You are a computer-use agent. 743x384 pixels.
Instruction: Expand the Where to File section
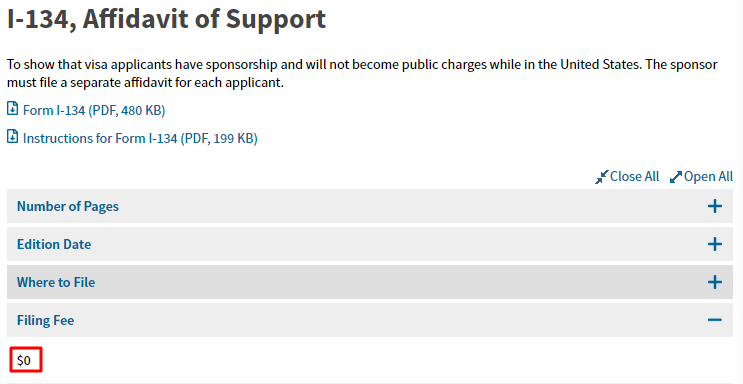coord(370,282)
